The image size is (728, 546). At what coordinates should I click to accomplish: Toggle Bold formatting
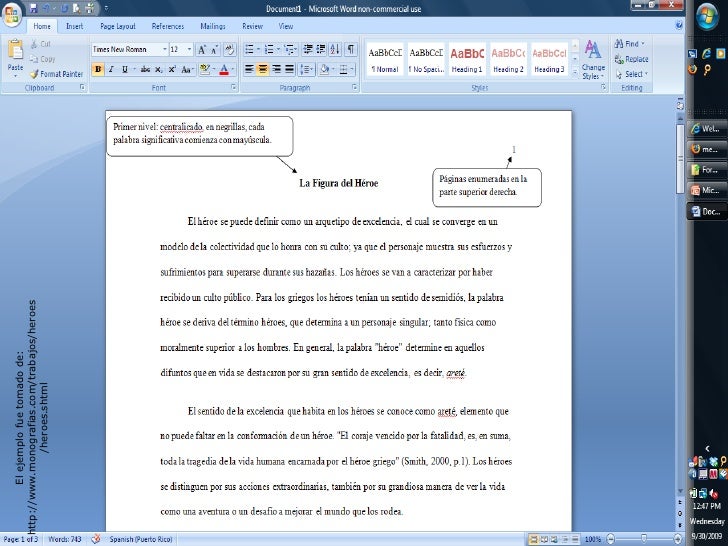(98, 69)
